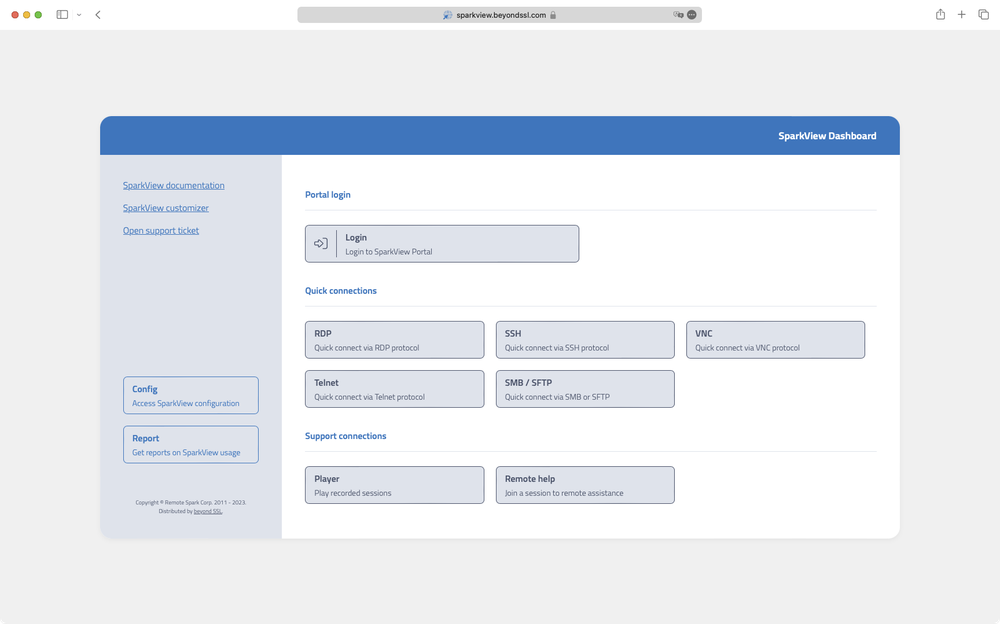Open Report for SparkView usage
The width and height of the screenshot is (1000, 624).
(191, 445)
